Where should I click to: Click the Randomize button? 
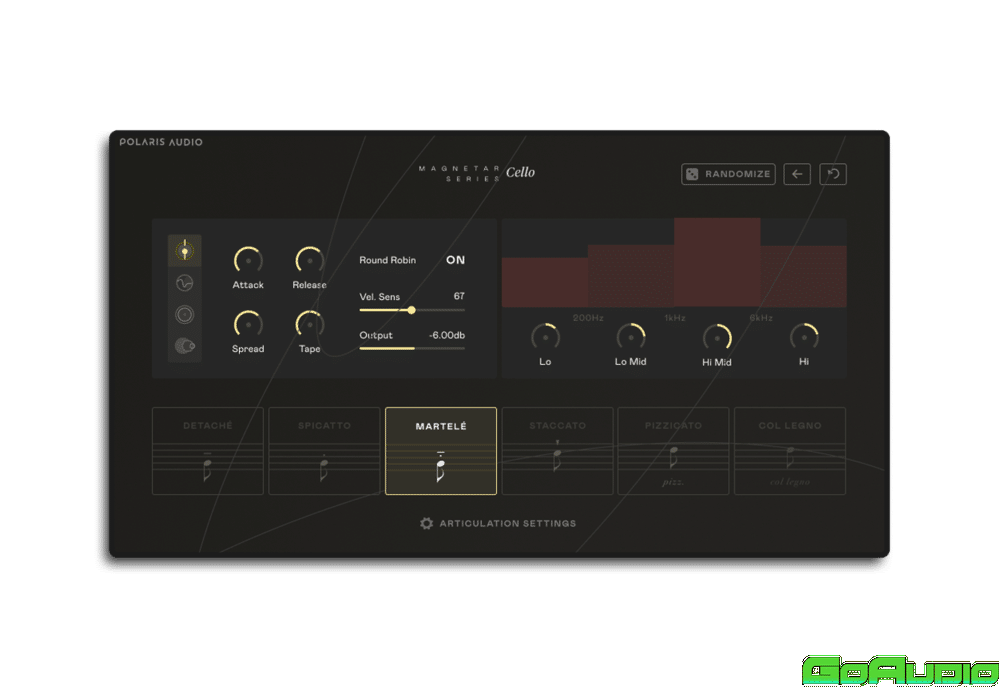[728, 174]
